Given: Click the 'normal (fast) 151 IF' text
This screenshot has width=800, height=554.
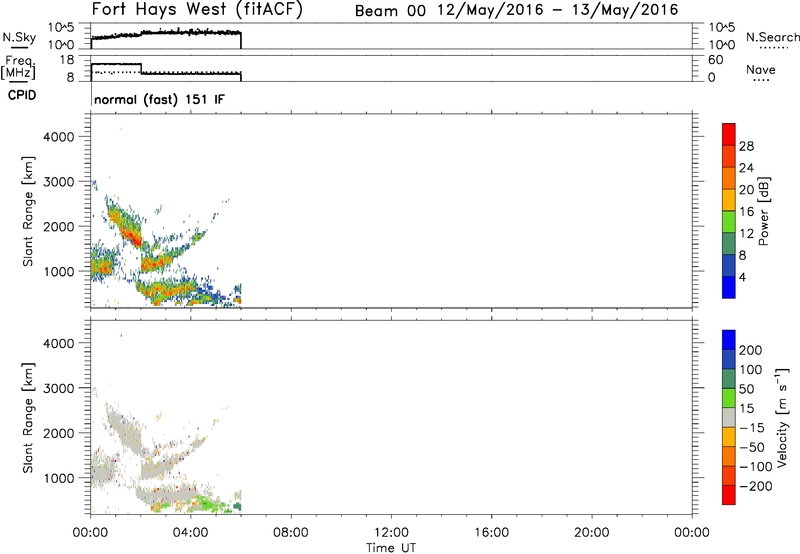Looking at the screenshot, I should (159, 99).
